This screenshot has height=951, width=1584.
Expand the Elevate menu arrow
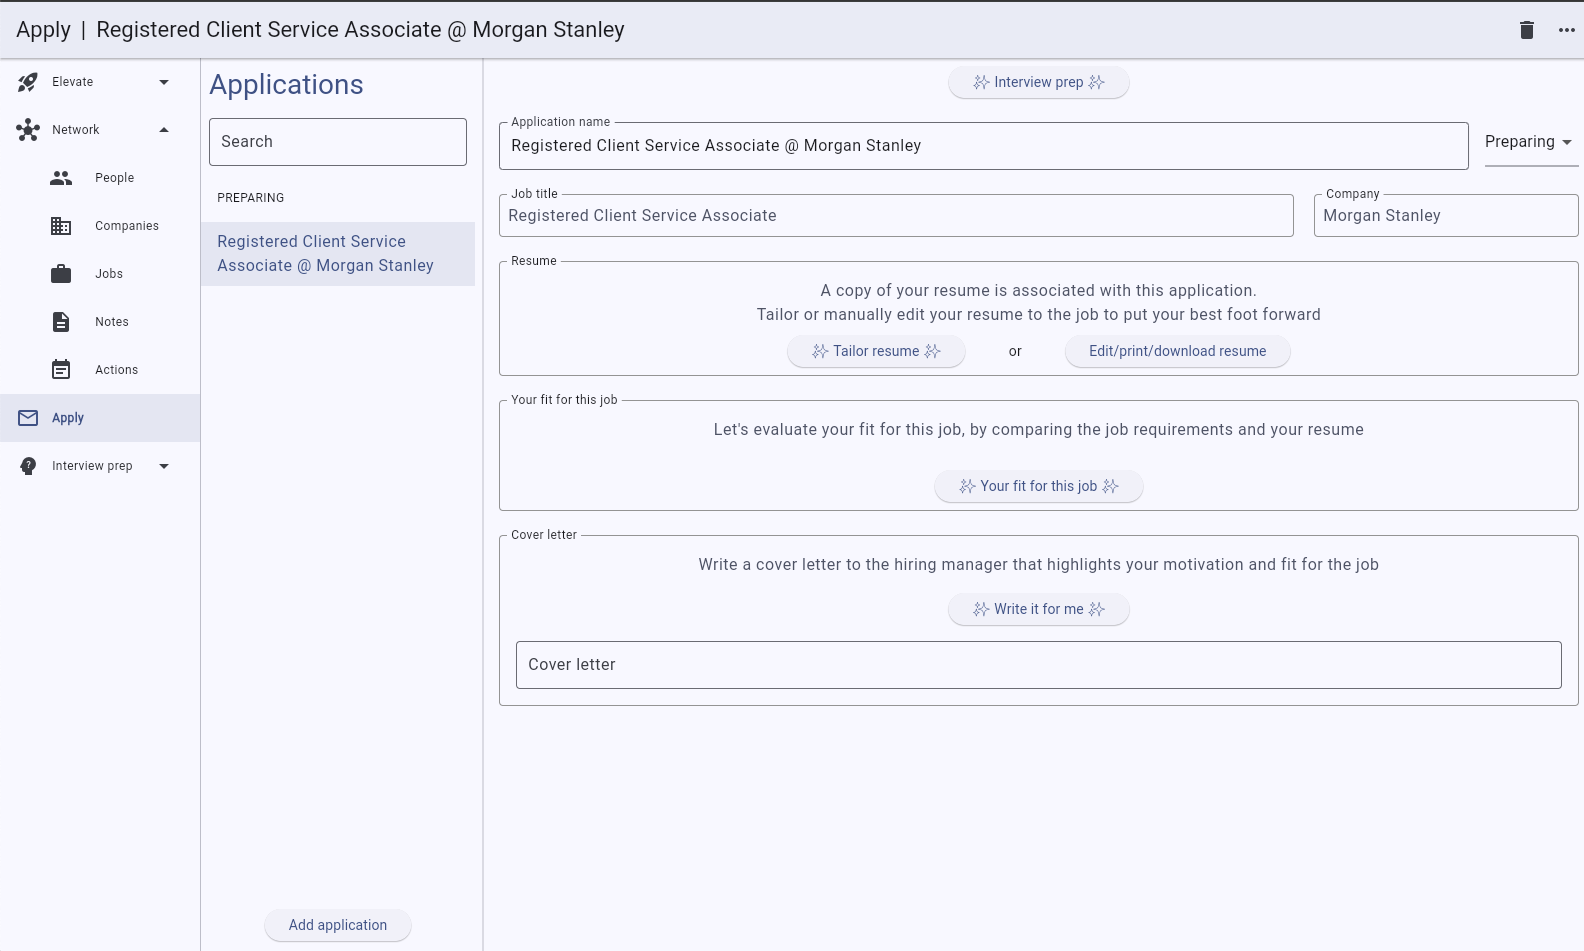[164, 82]
